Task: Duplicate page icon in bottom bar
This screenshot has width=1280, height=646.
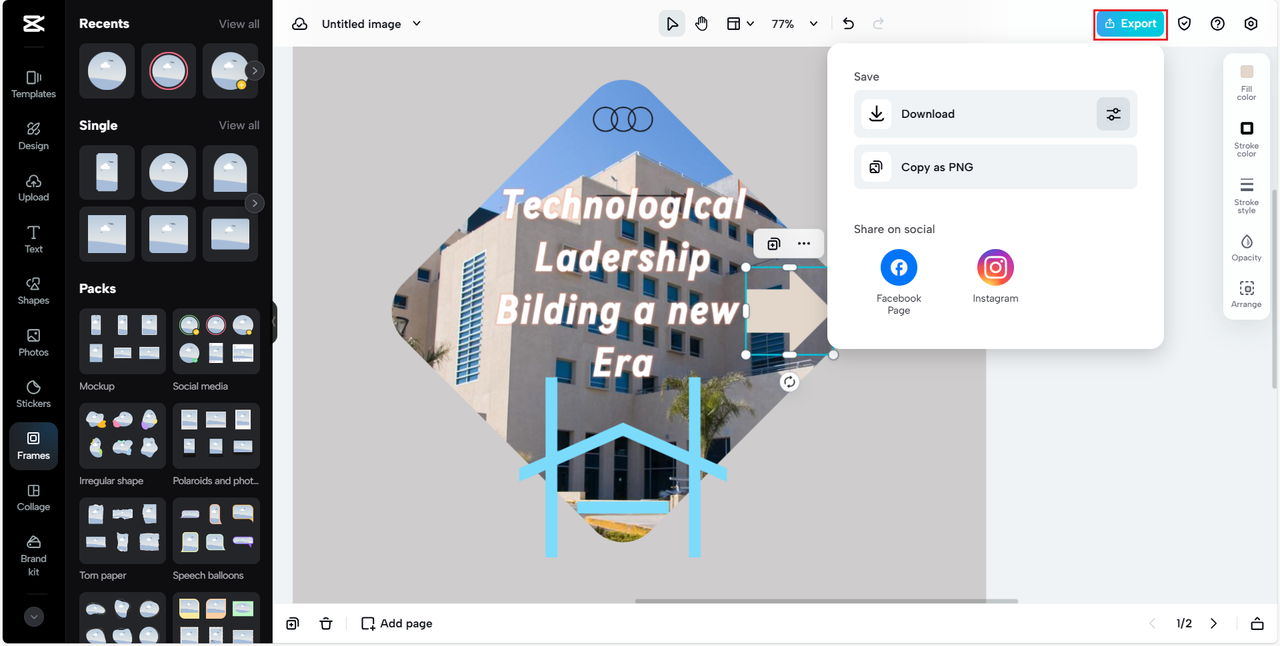Action: pyautogui.click(x=292, y=623)
